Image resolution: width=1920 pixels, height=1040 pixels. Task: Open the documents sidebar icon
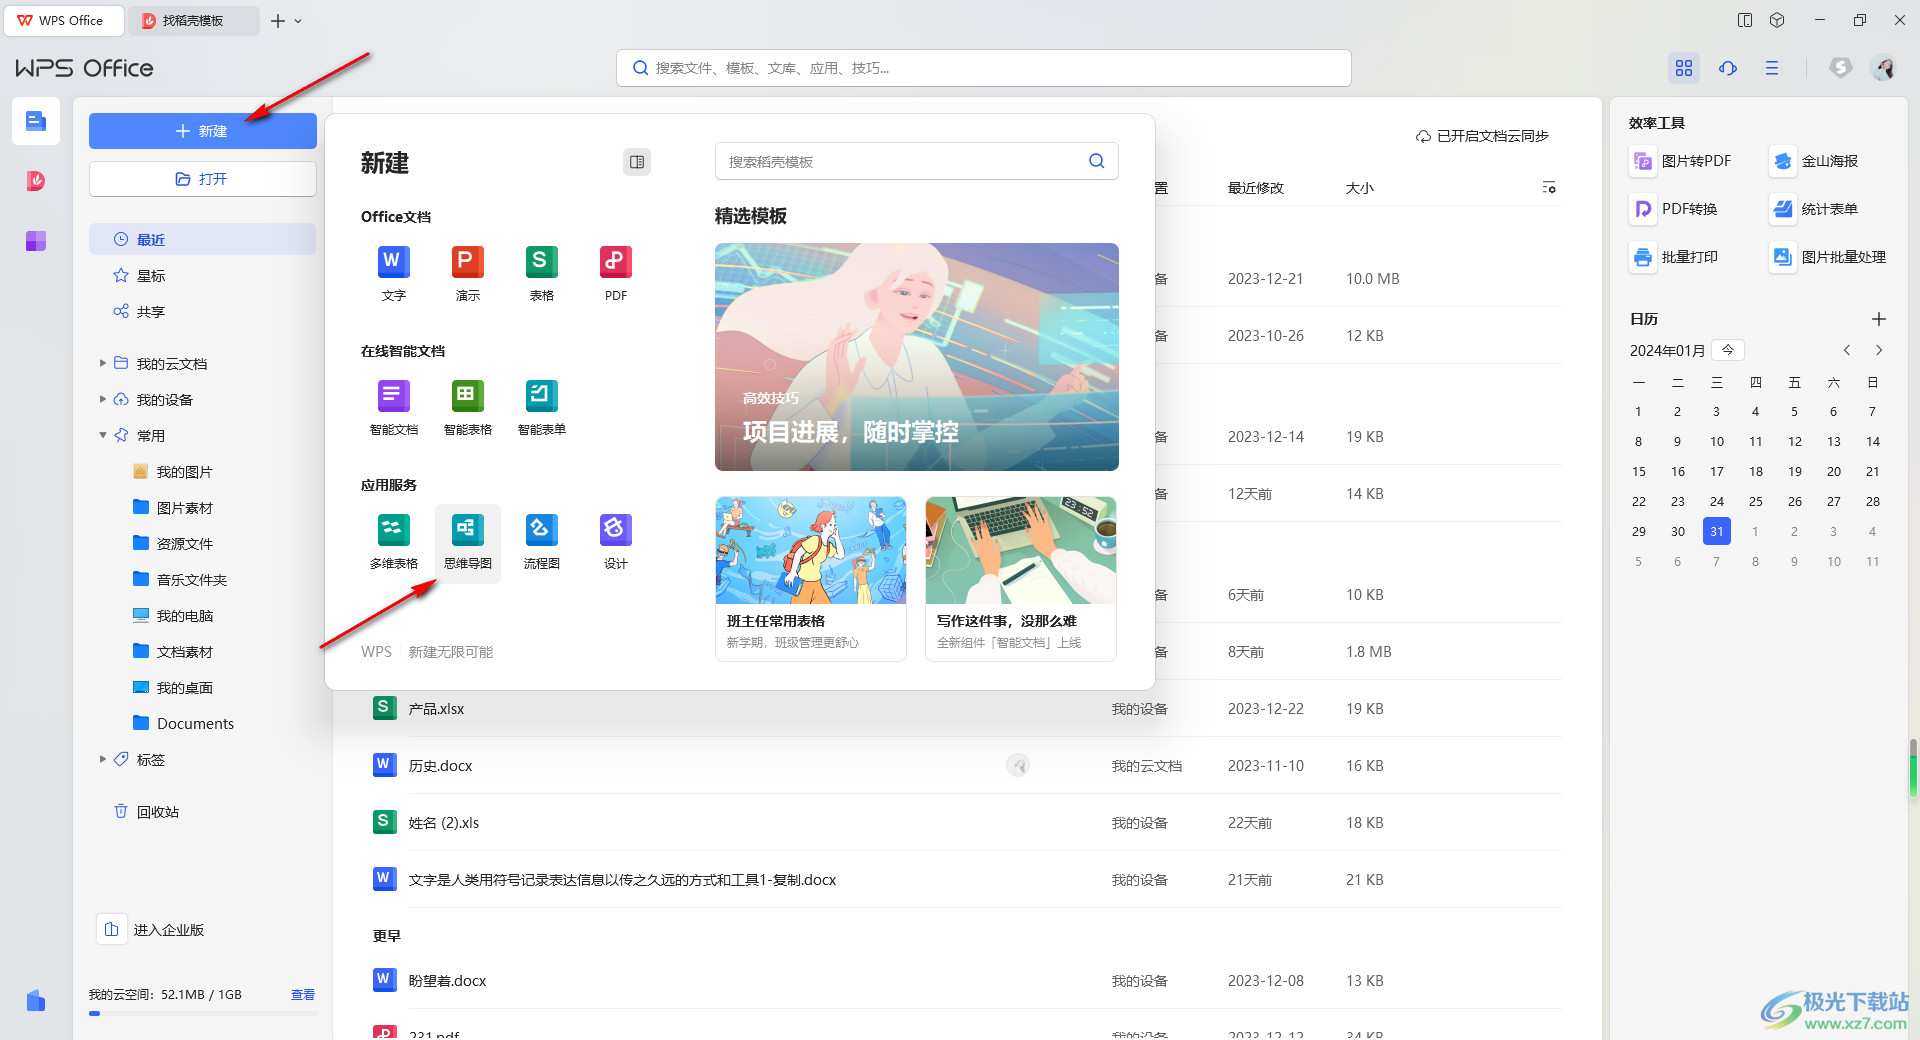(36, 121)
